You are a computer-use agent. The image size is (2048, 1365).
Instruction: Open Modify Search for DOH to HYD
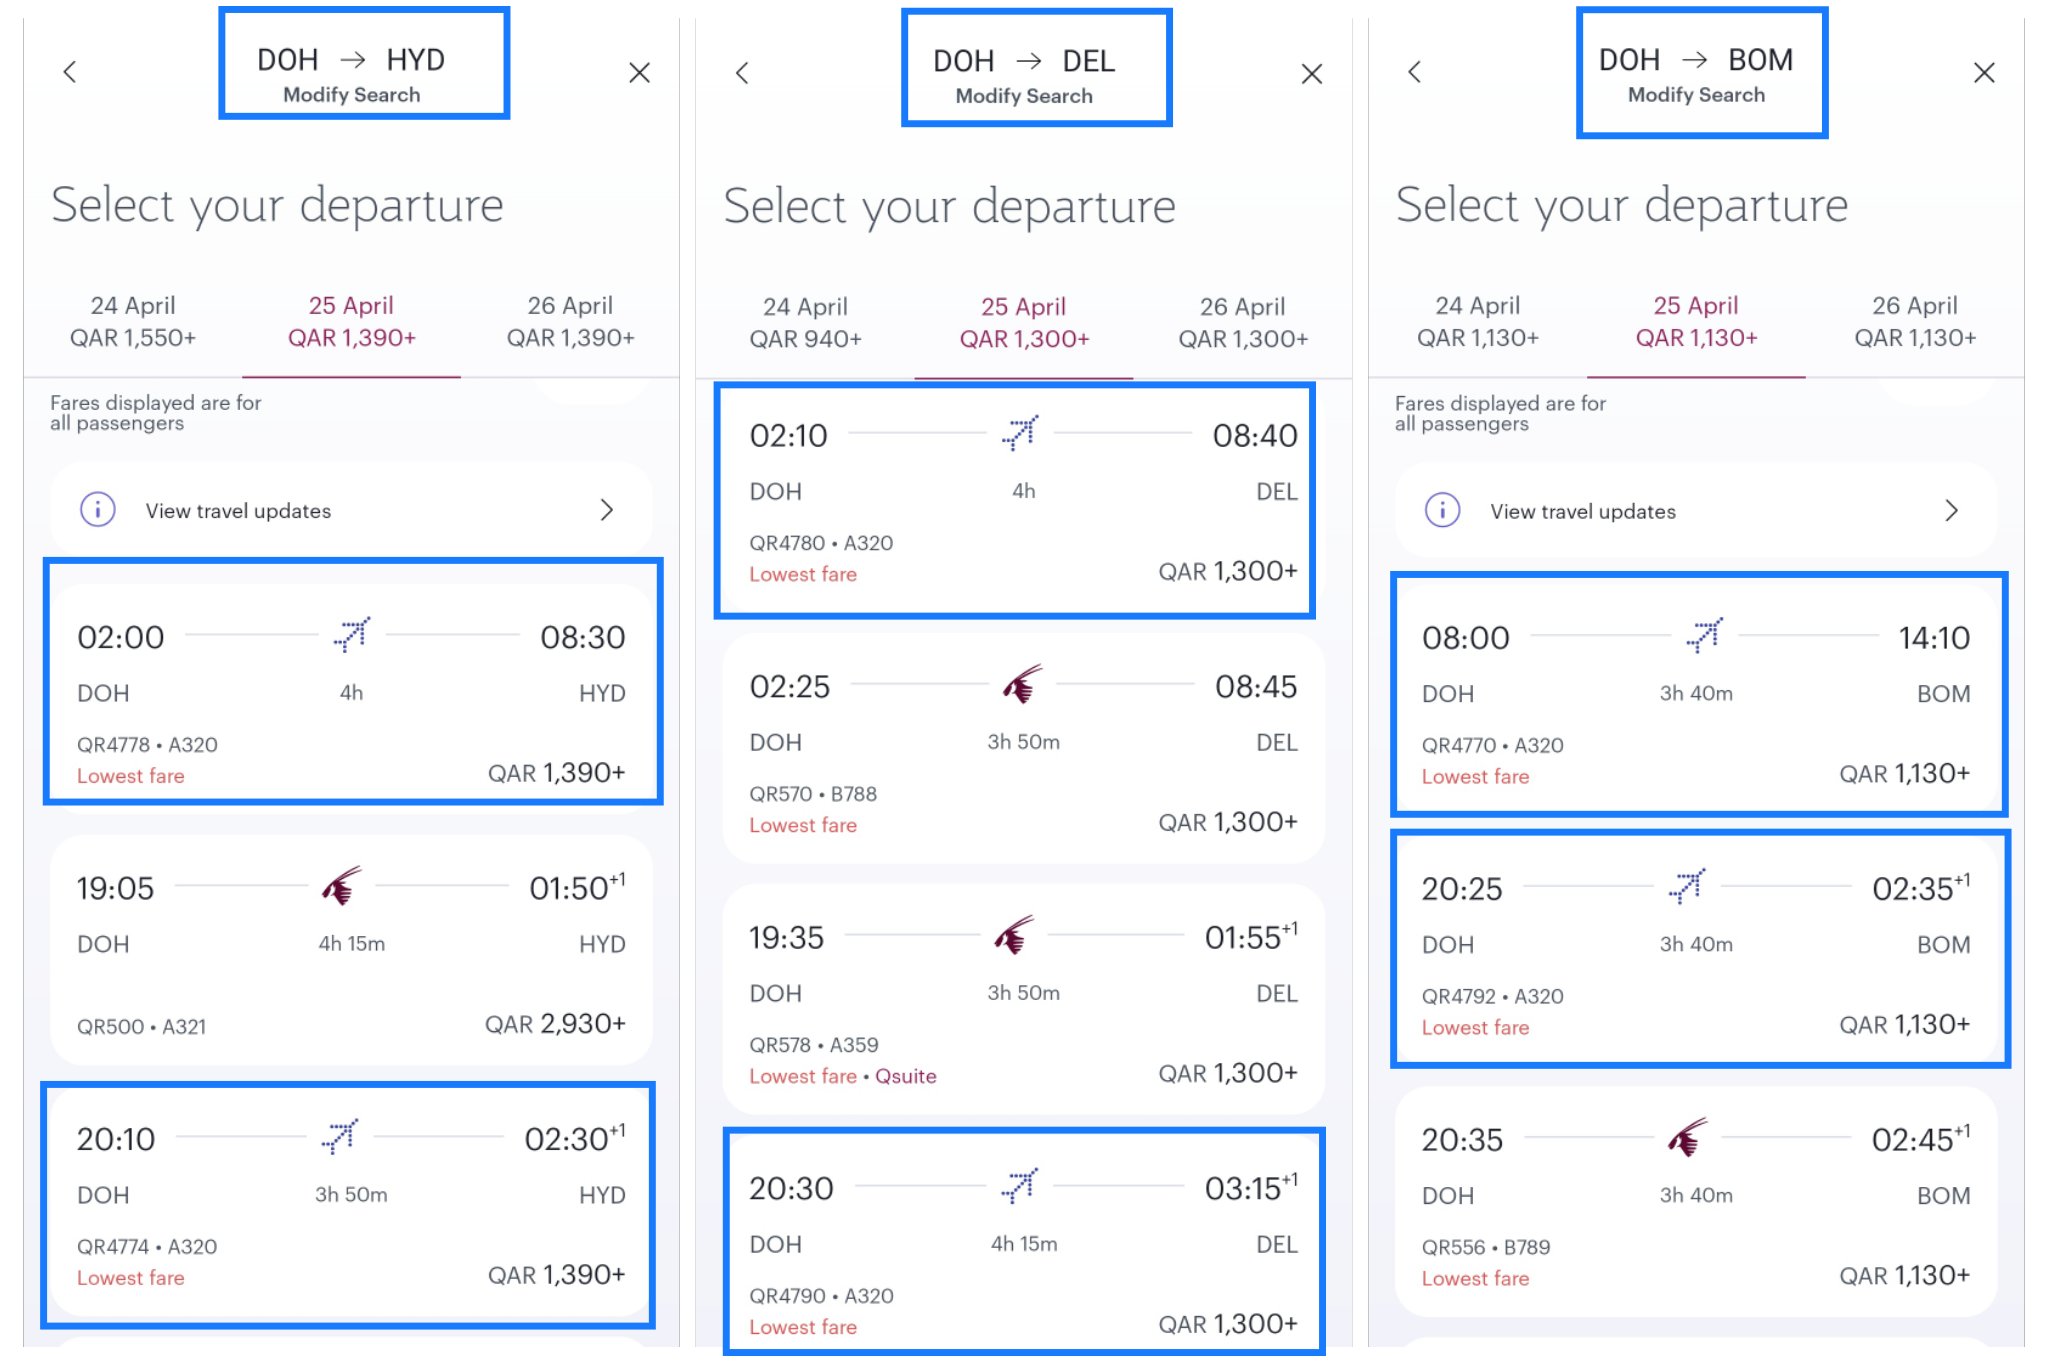[x=363, y=72]
